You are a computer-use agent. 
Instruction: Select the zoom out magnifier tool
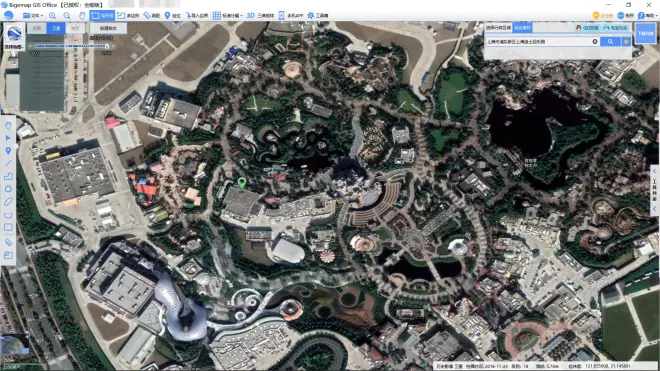pyautogui.click(x=67, y=16)
